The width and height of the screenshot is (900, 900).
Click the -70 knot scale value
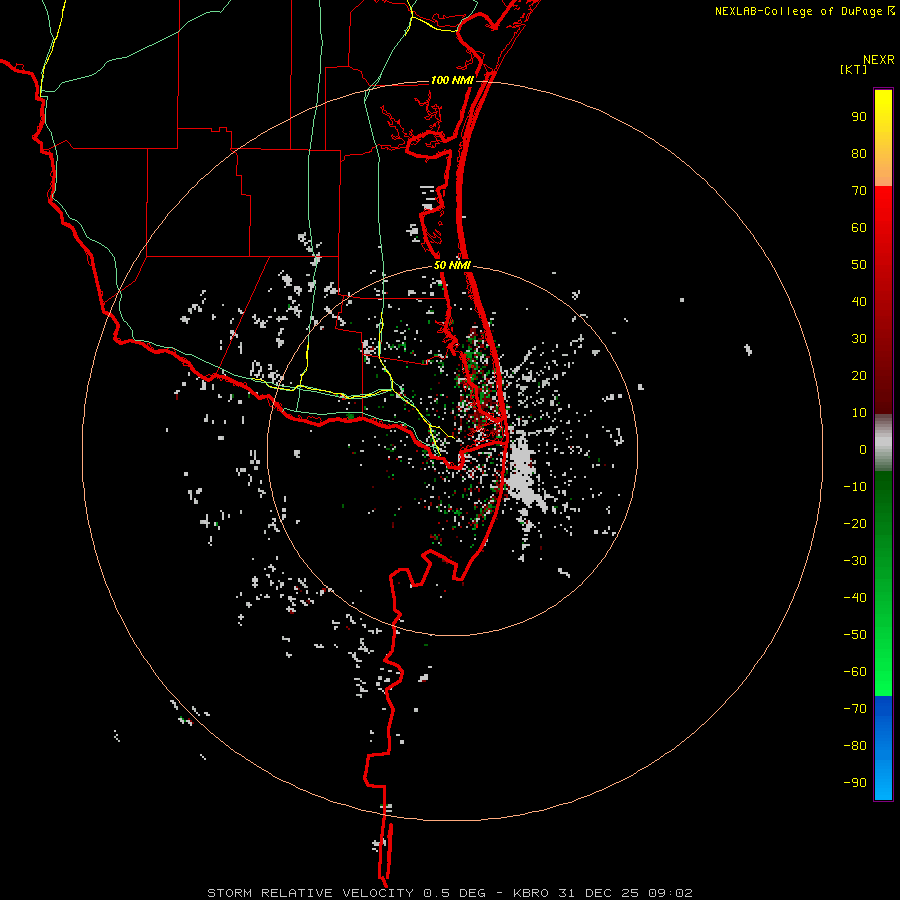855,708
